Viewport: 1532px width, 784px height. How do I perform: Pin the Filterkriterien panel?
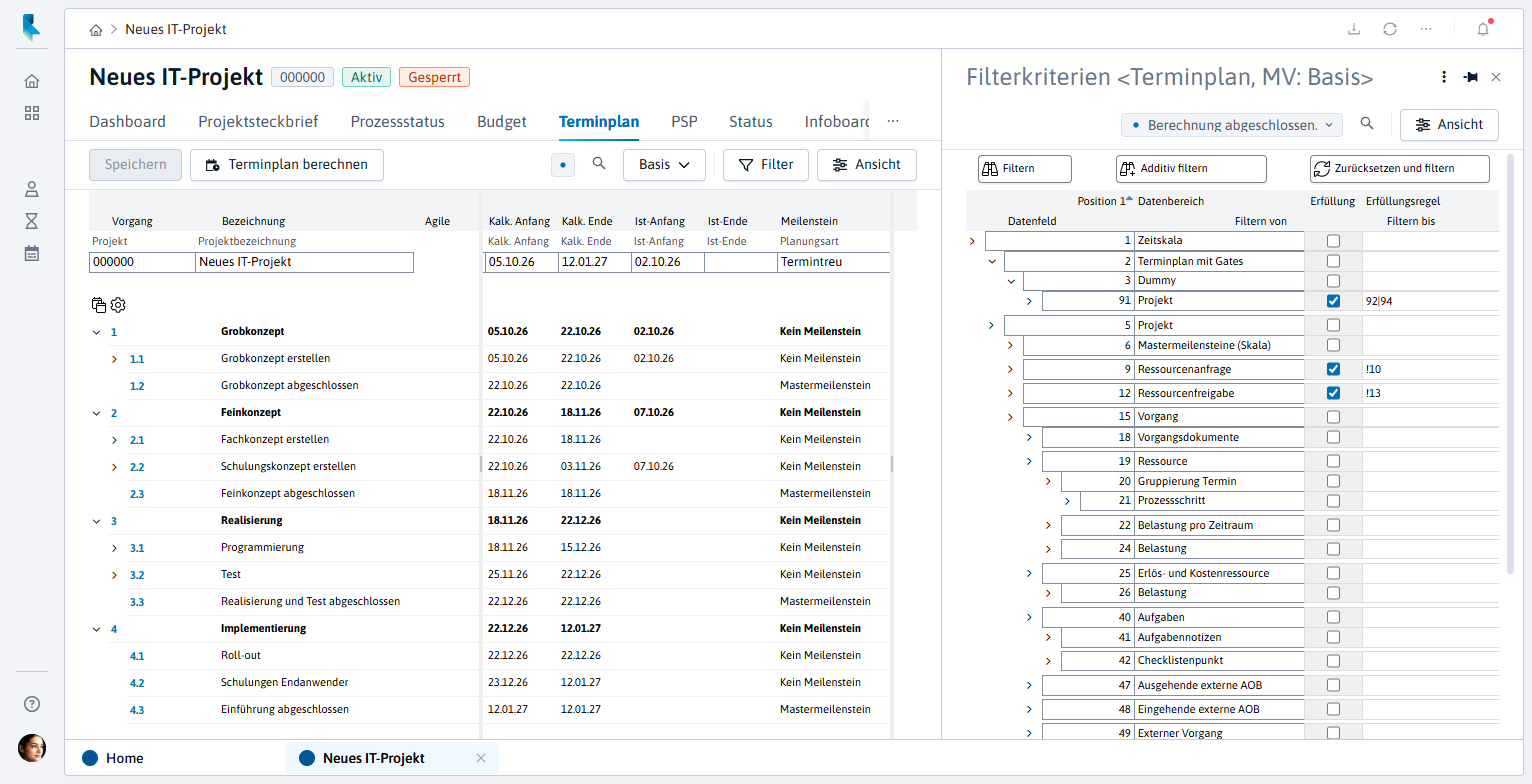[1470, 77]
